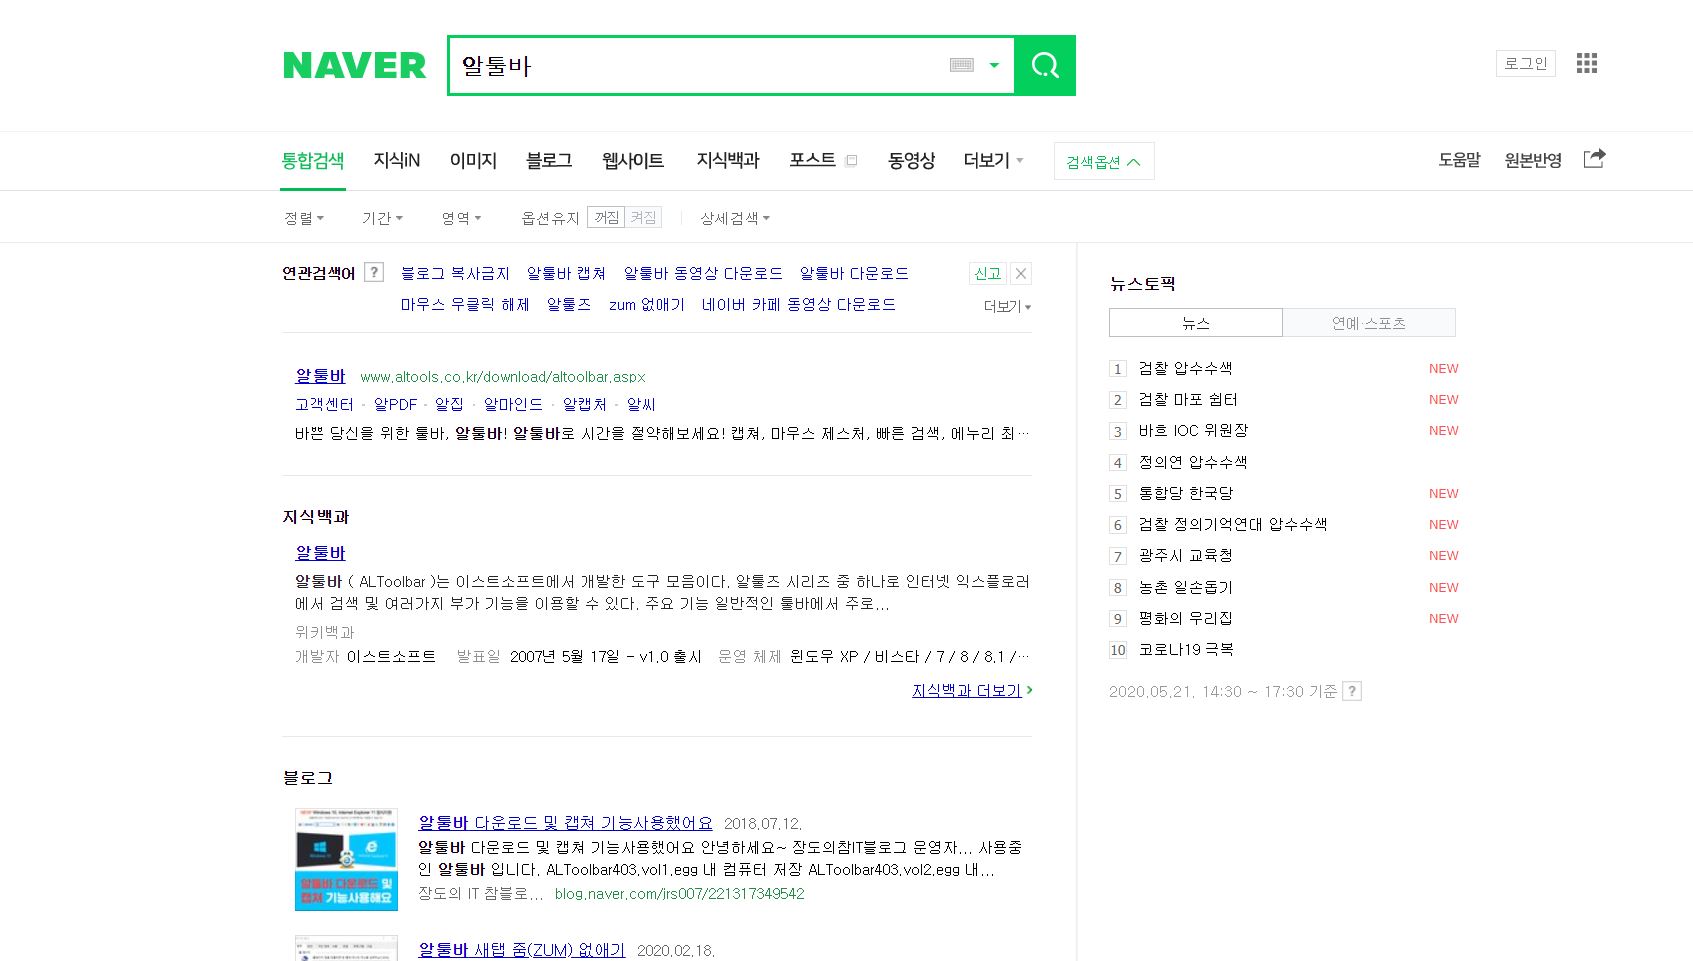Click related search 알툴바 캡쳐
This screenshot has height=961, width=1693.
point(566,273)
